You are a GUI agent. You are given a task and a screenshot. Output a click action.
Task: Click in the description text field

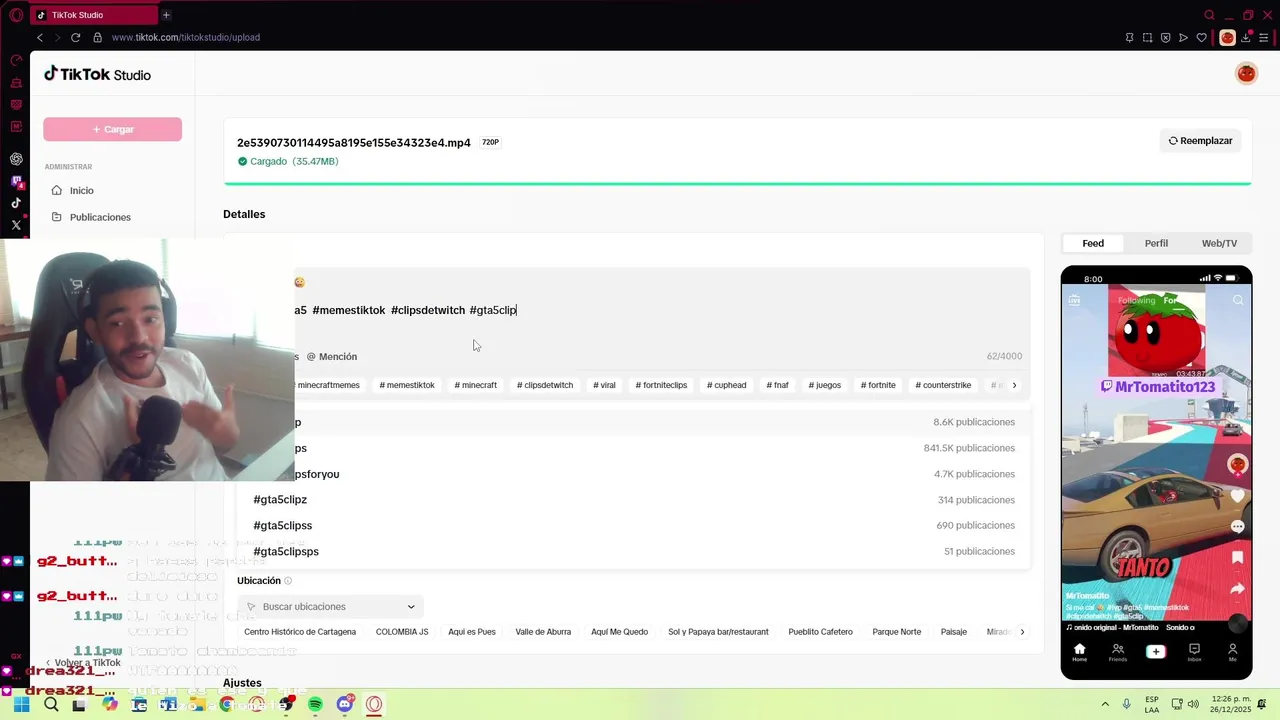click(634, 310)
